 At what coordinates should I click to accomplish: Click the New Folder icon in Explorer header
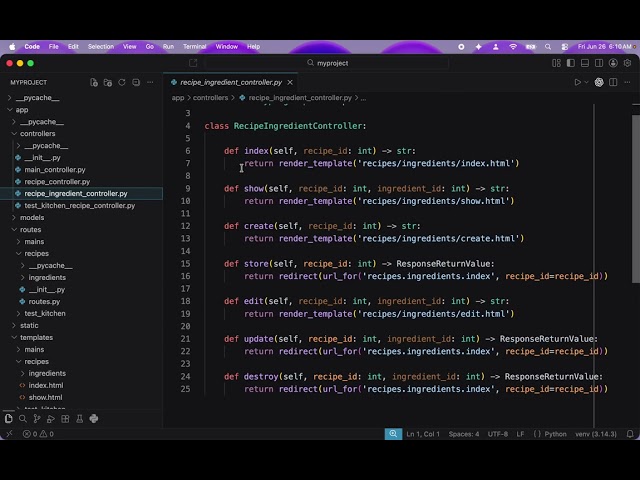(x=108, y=82)
